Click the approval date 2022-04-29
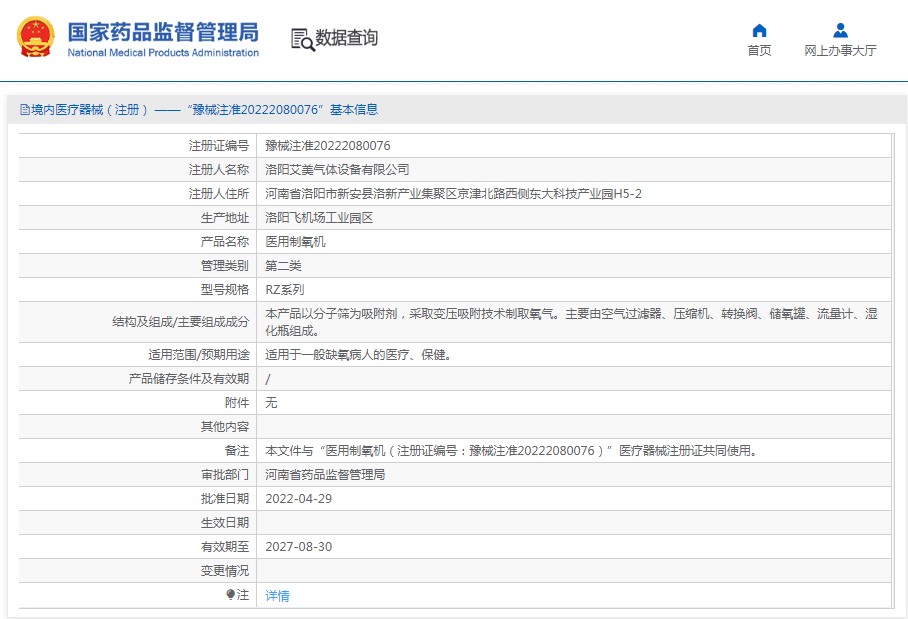Image resolution: width=908 pixels, height=619 pixels. [x=298, y=499]
